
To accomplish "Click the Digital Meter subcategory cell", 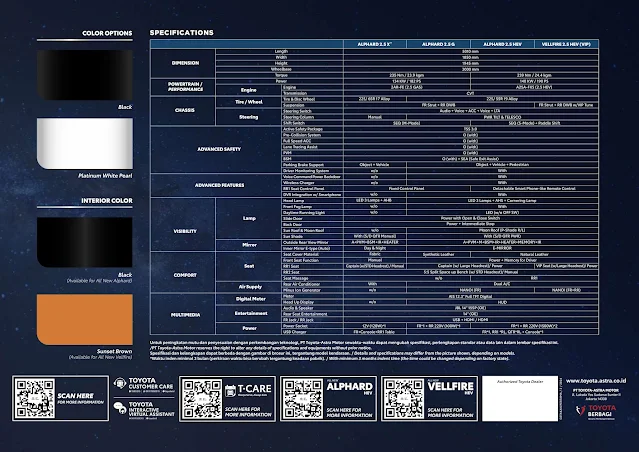I will click(x=249, y=299).
